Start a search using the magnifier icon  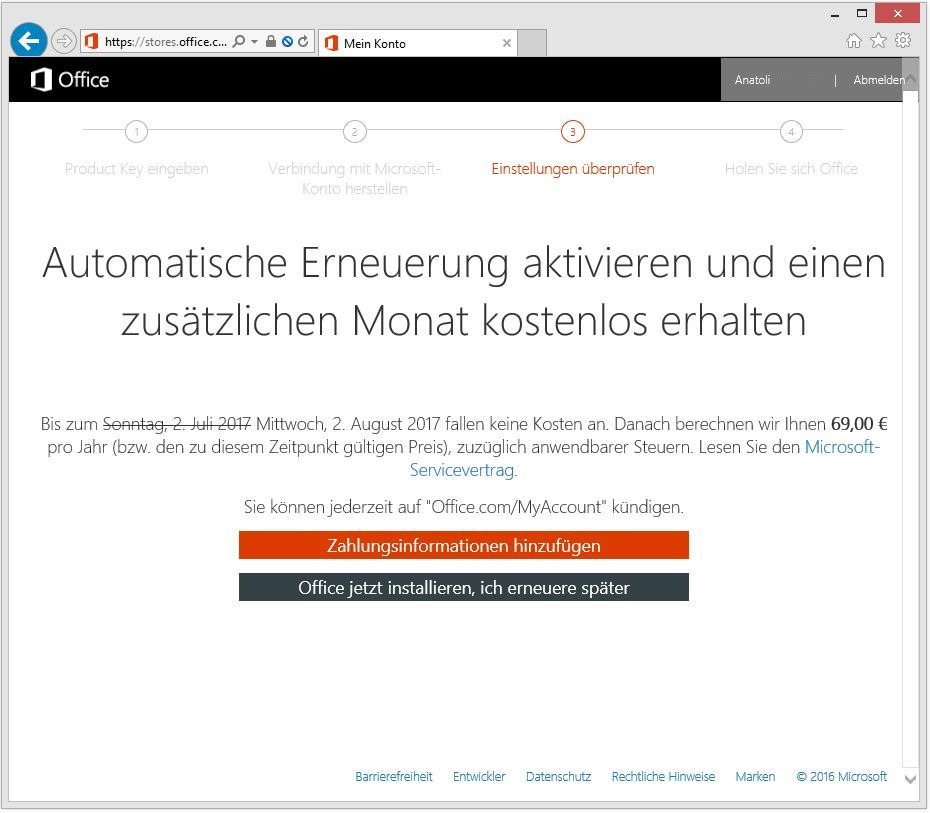coord(239,40)
